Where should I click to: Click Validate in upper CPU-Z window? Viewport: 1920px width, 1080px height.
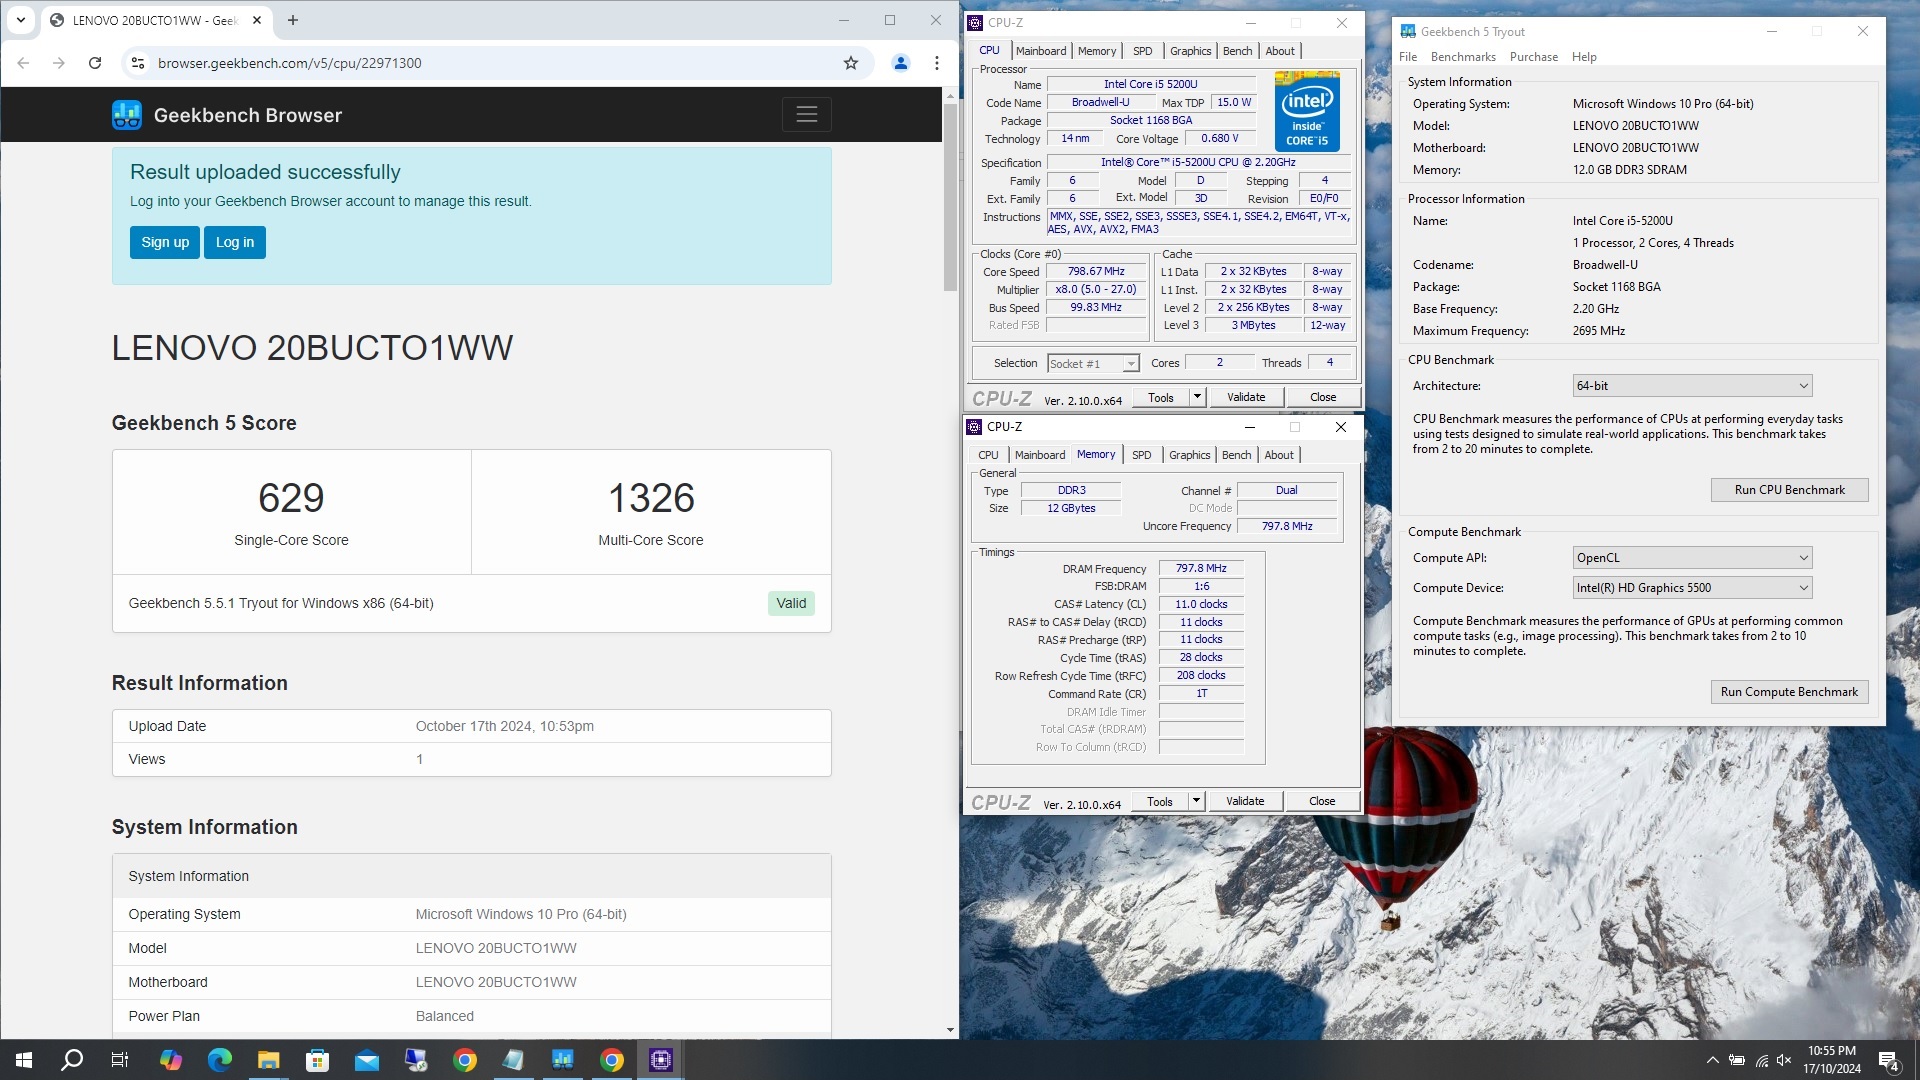(1246, 397)
